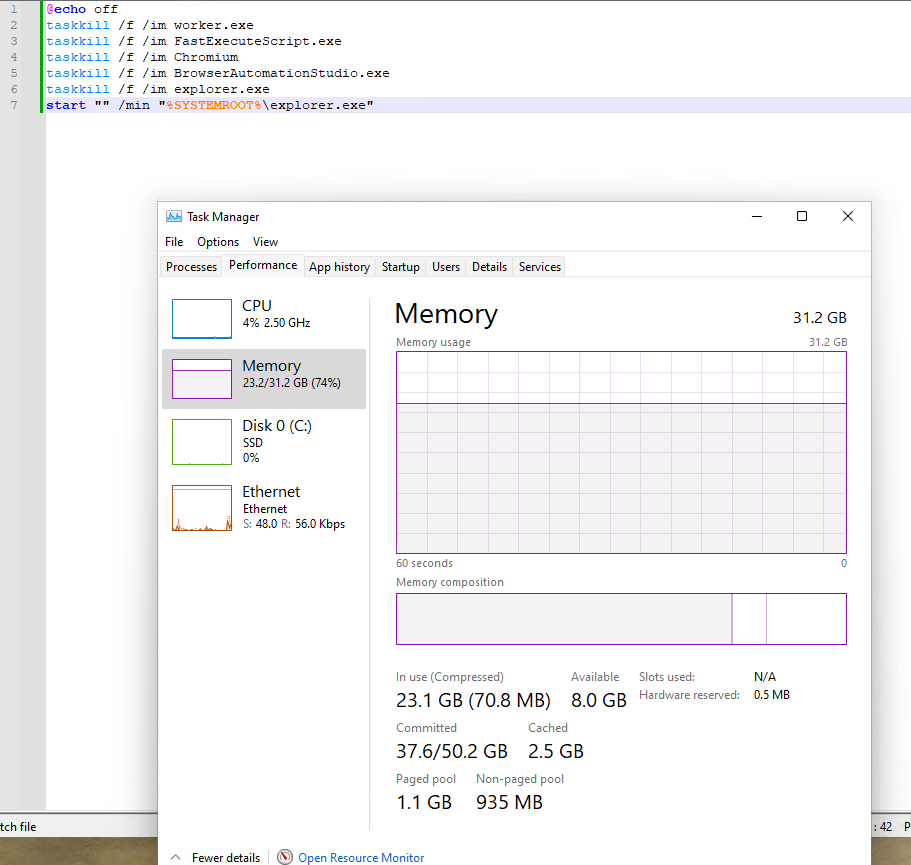911x865 pixels.
Task: Select the Memory graph thumbnail in sidebar
Action: point(202,379)
